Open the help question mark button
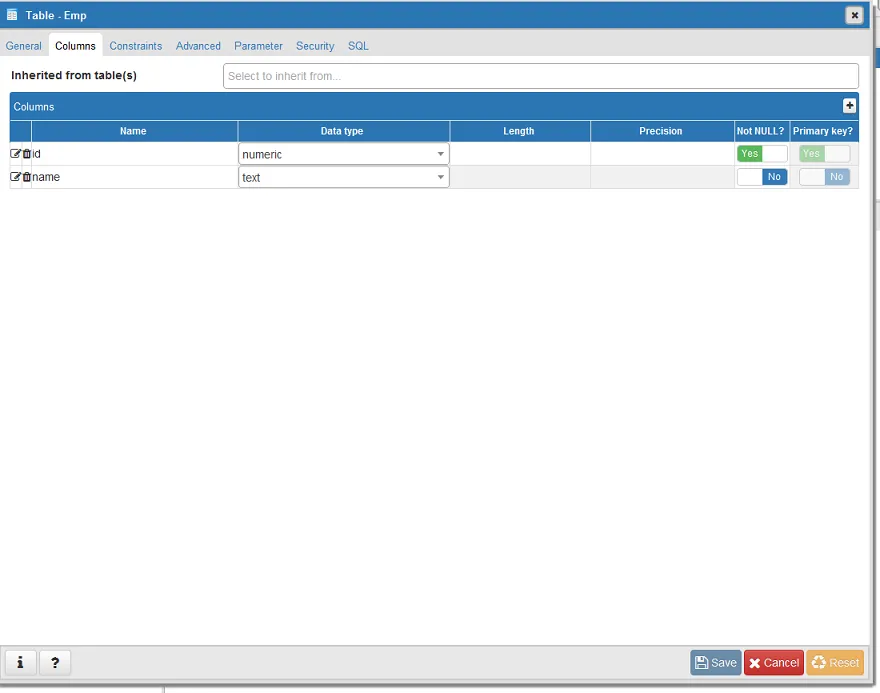This screenshot has width=880, height=693. click(x=55, y=663)
